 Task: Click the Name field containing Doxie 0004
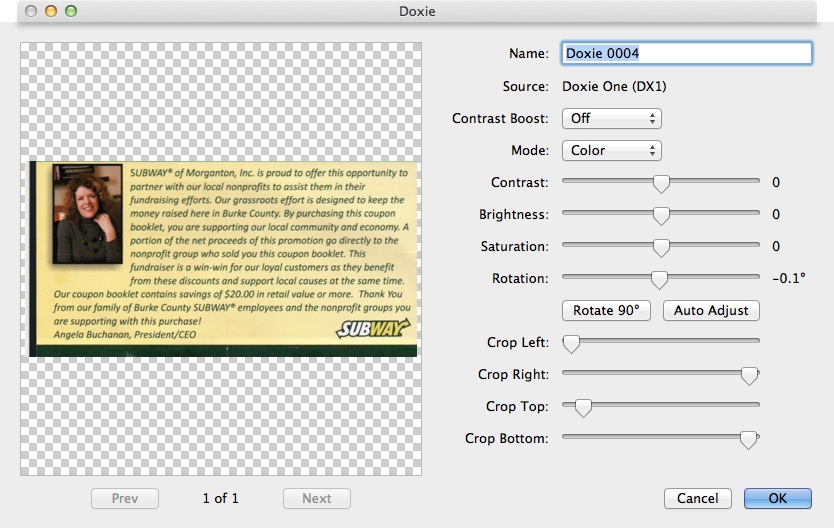[687, 53]
